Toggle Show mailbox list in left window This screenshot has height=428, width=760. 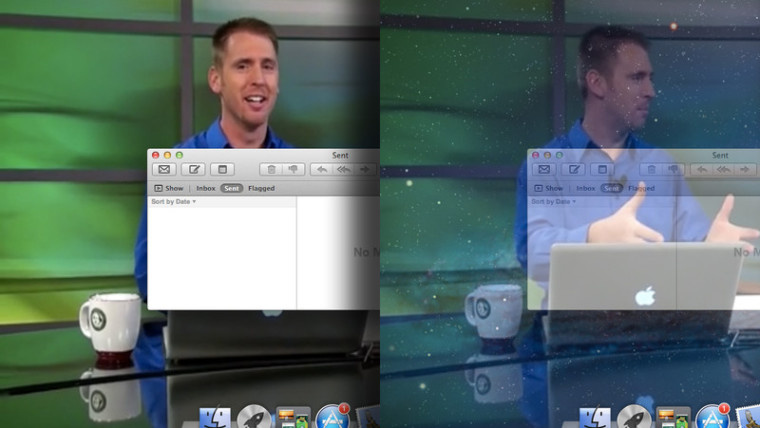tap(168, 188)
